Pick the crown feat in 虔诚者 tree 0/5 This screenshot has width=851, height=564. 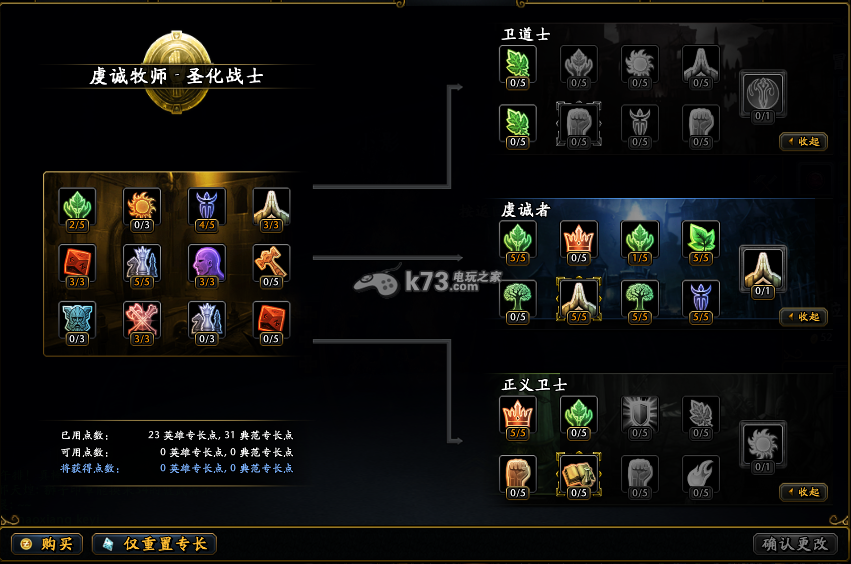click(x=579, y=242)
